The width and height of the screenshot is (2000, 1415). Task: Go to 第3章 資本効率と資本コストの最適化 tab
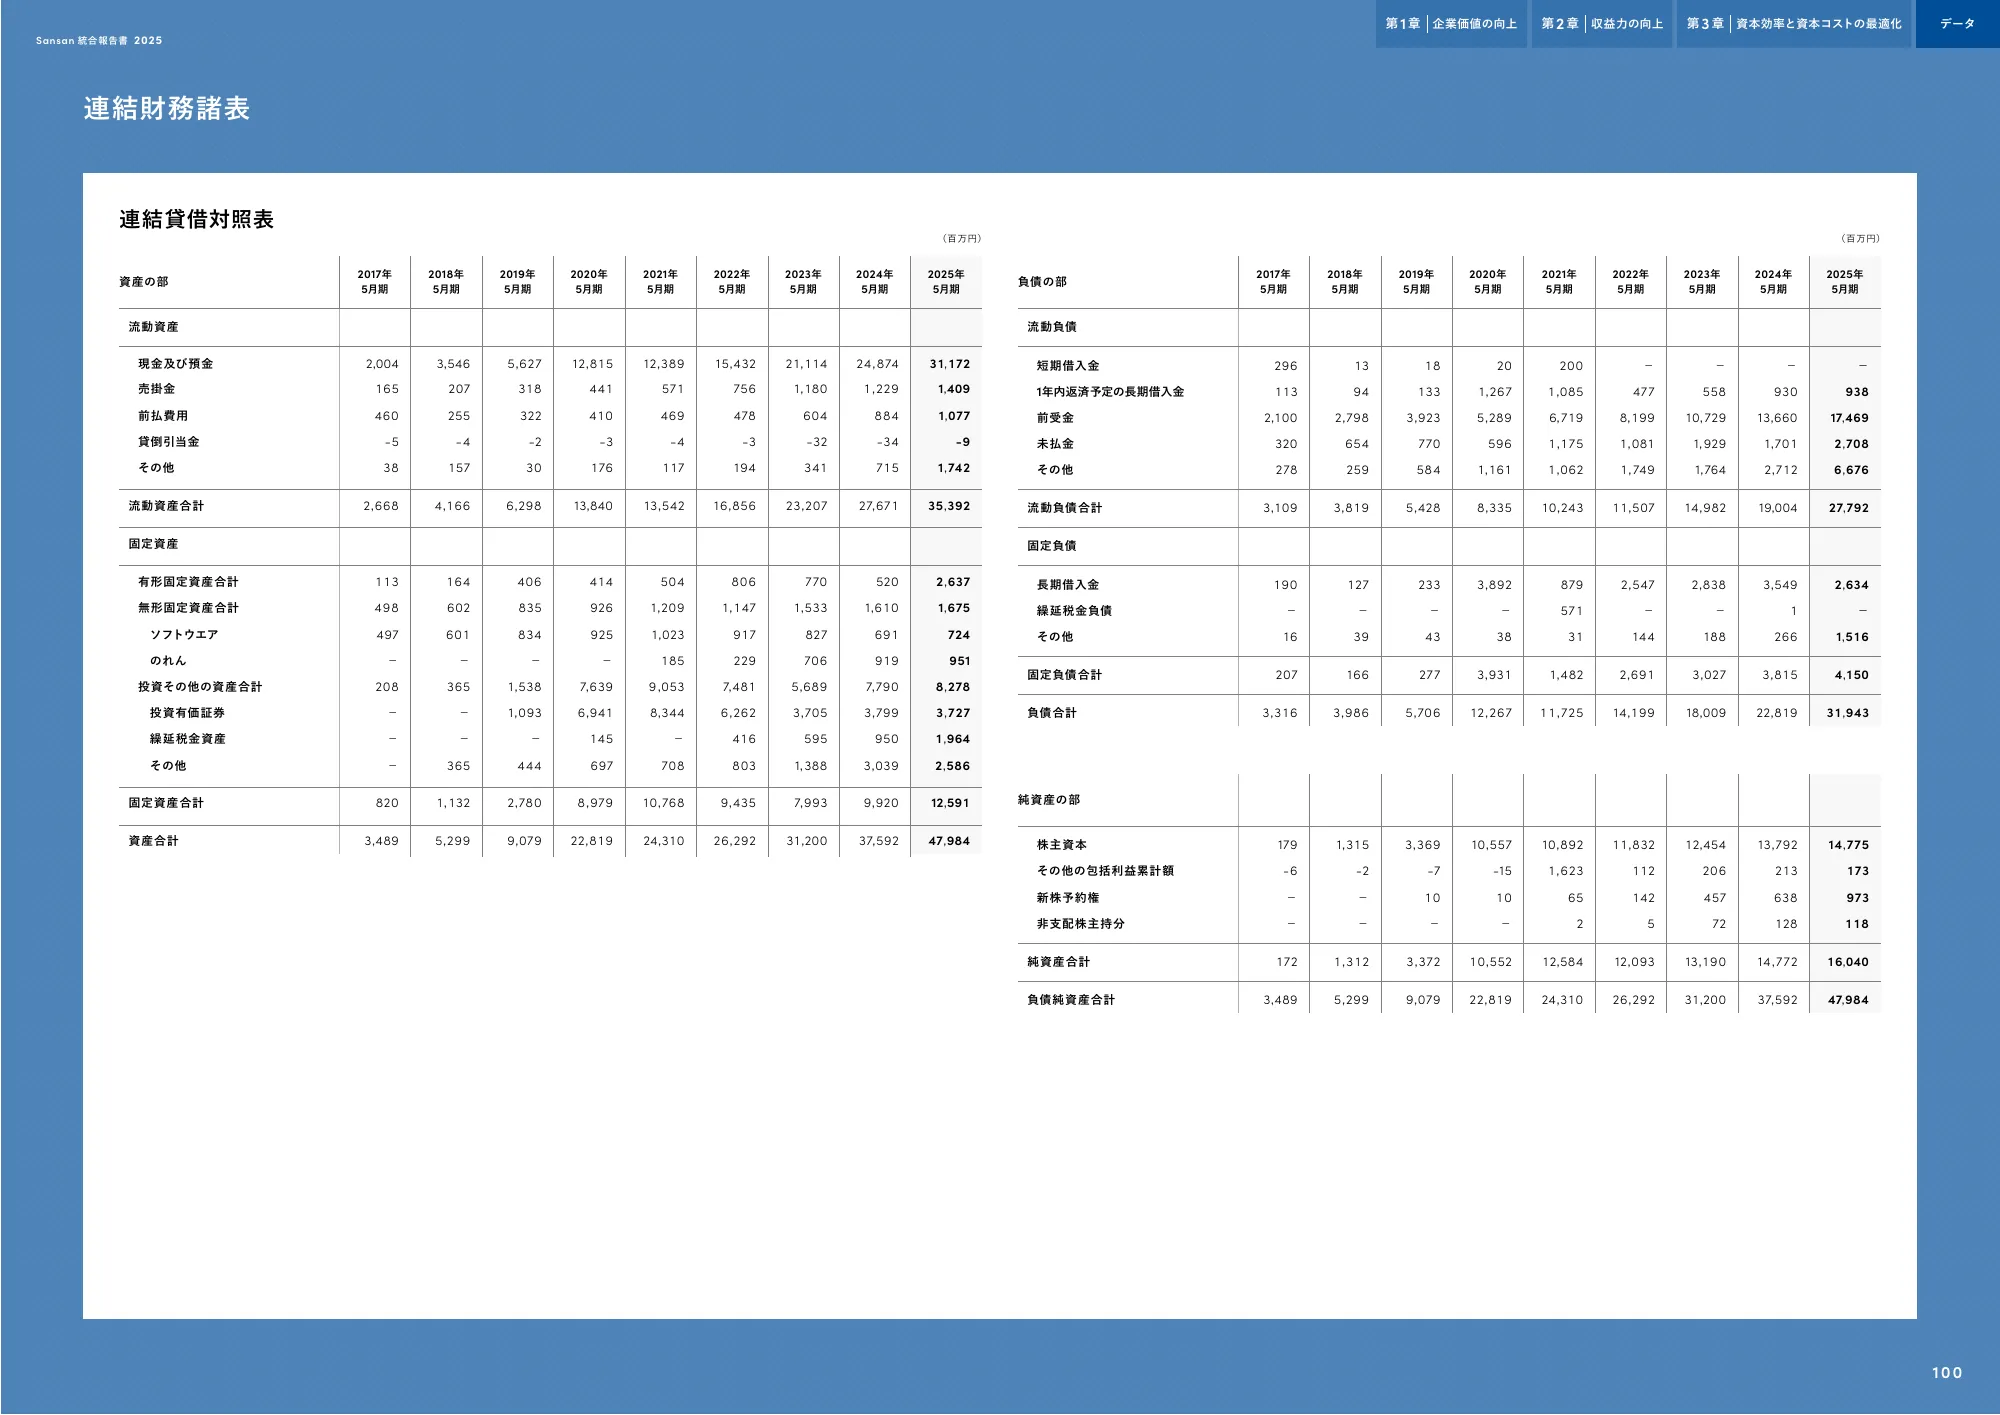tap(1793, 24)
